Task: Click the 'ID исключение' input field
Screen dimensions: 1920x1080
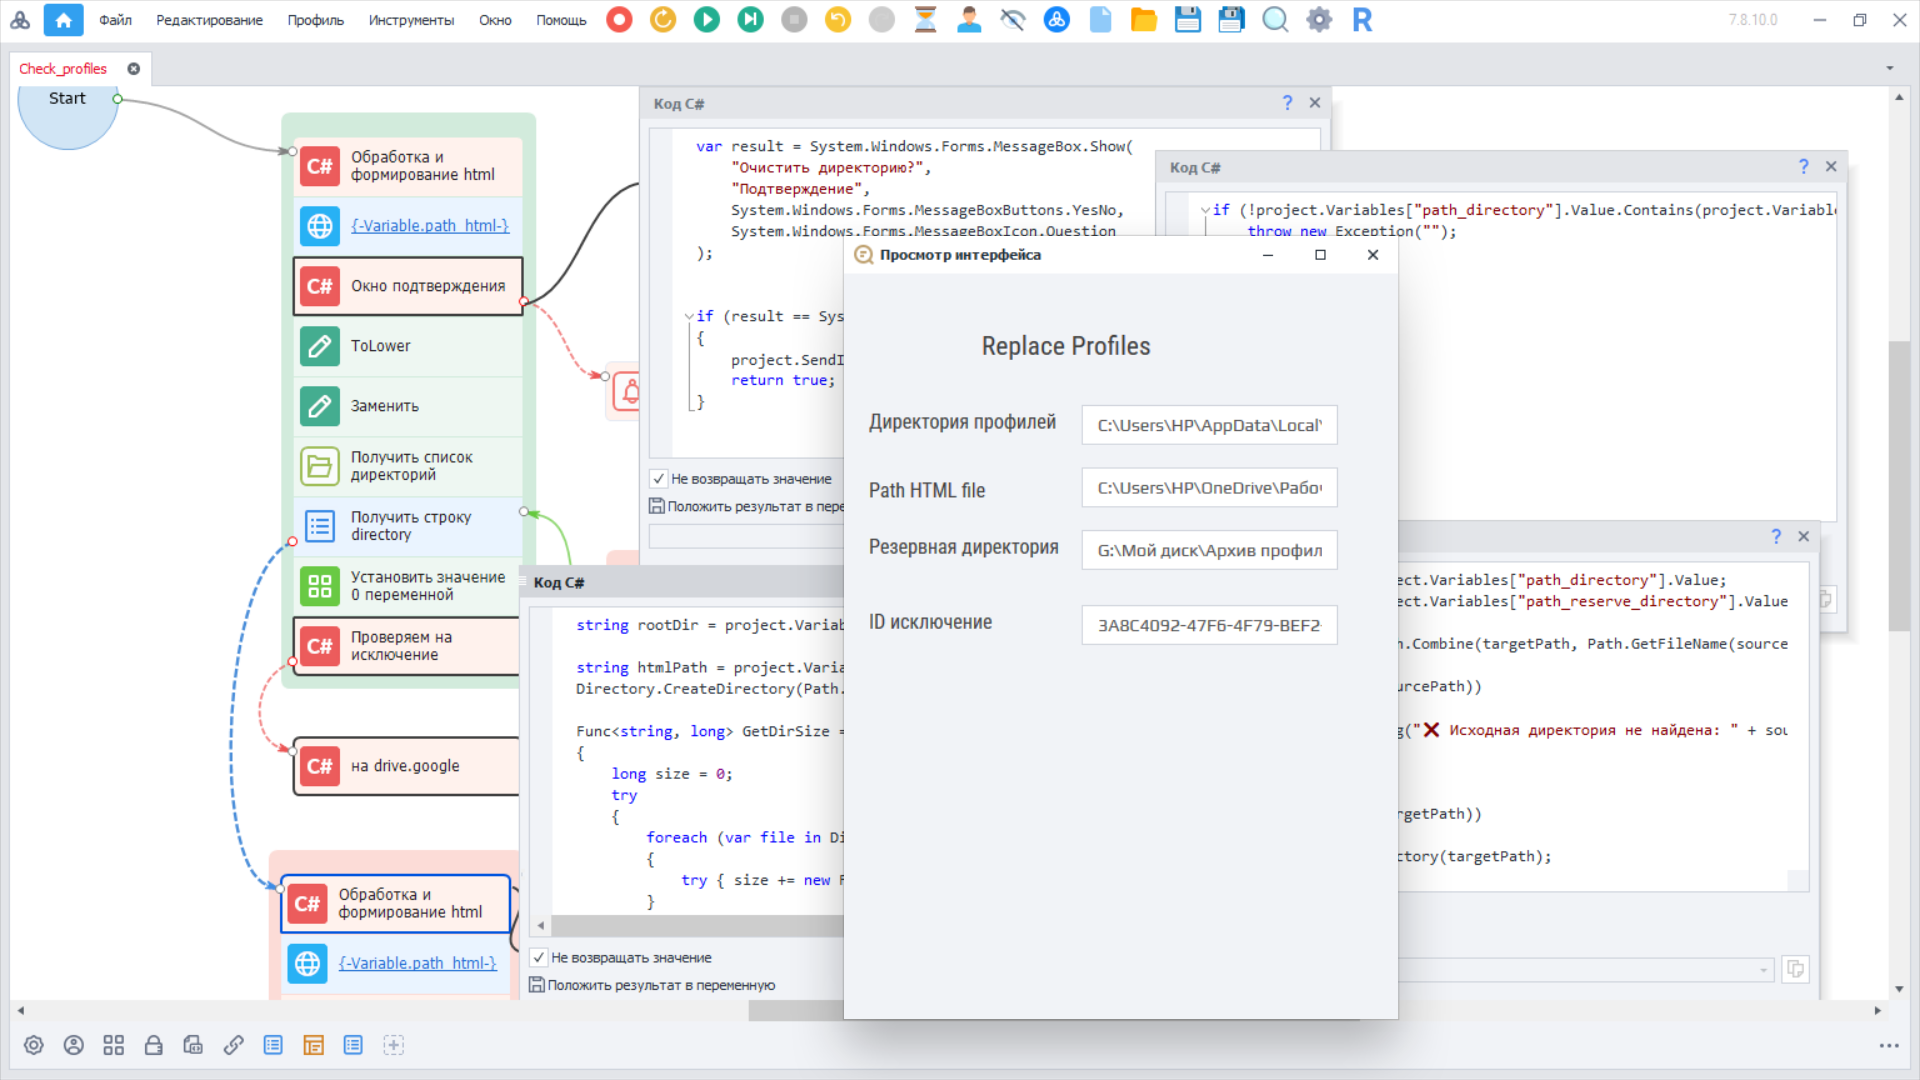Action: 1209,625
